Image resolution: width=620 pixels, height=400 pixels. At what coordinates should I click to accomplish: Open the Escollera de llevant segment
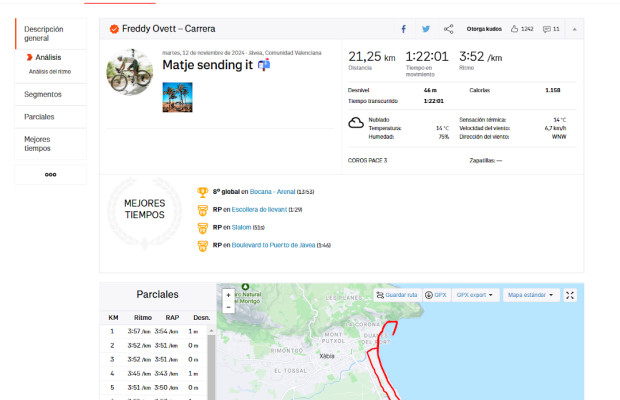(258, 209)
